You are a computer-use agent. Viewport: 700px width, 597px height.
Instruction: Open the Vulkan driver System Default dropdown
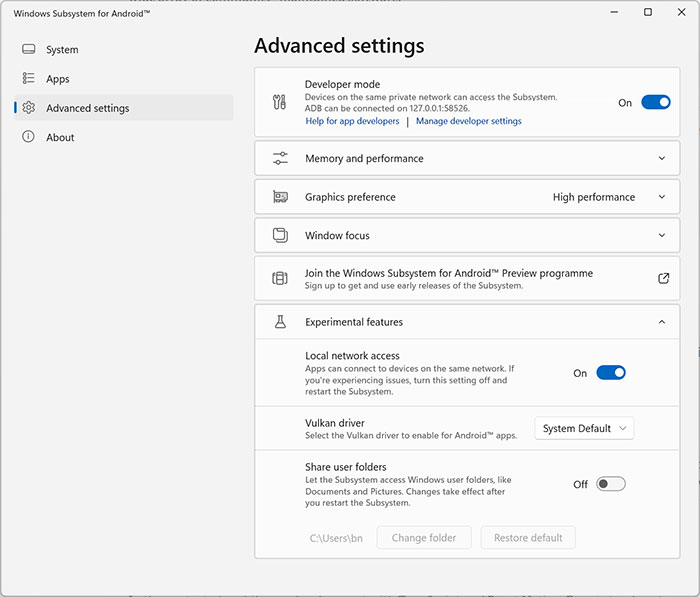(x=584, y=428)
